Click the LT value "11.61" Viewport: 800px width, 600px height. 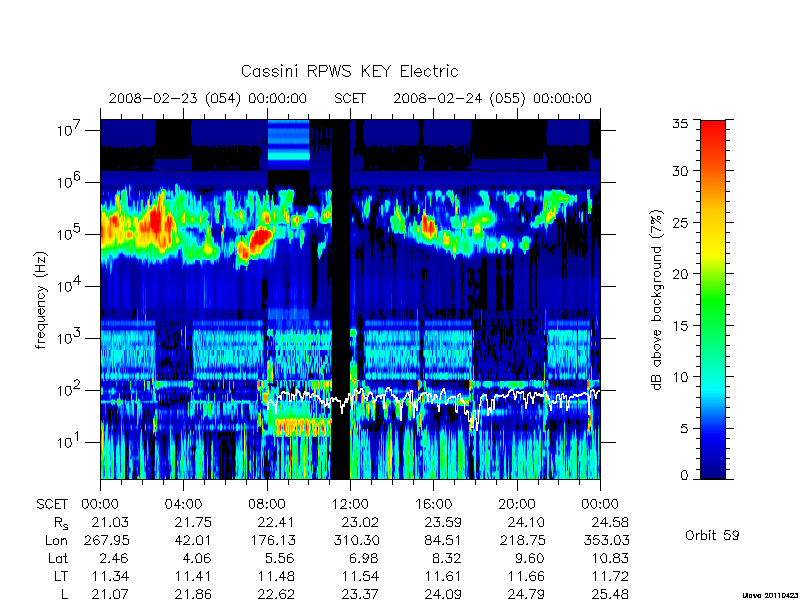tap(443, 577)
